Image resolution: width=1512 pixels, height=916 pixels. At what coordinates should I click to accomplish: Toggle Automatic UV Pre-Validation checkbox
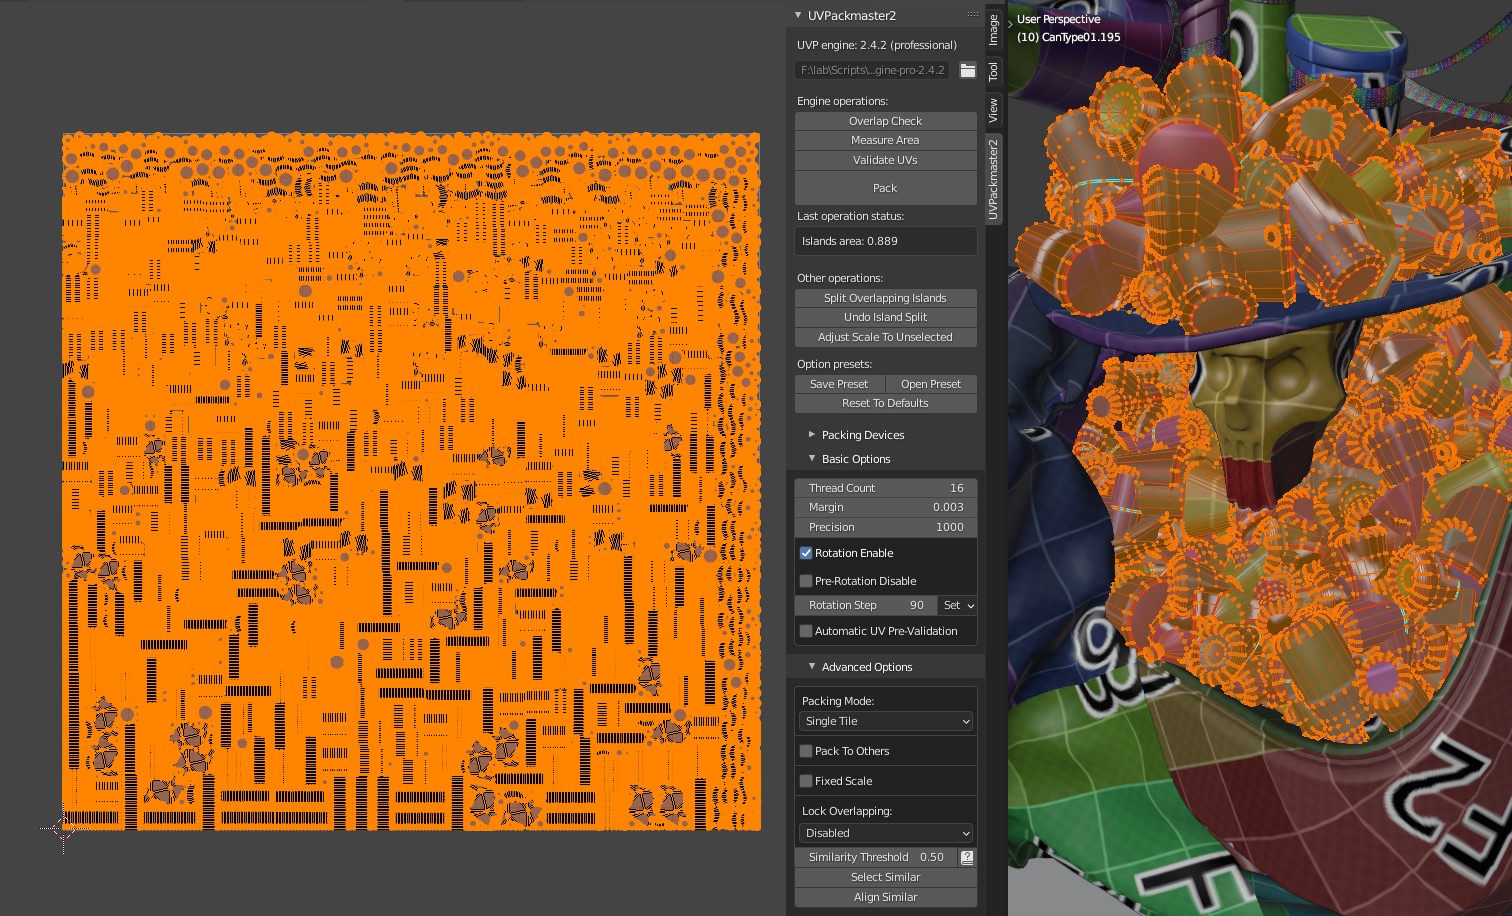click(x=806, y=631)
